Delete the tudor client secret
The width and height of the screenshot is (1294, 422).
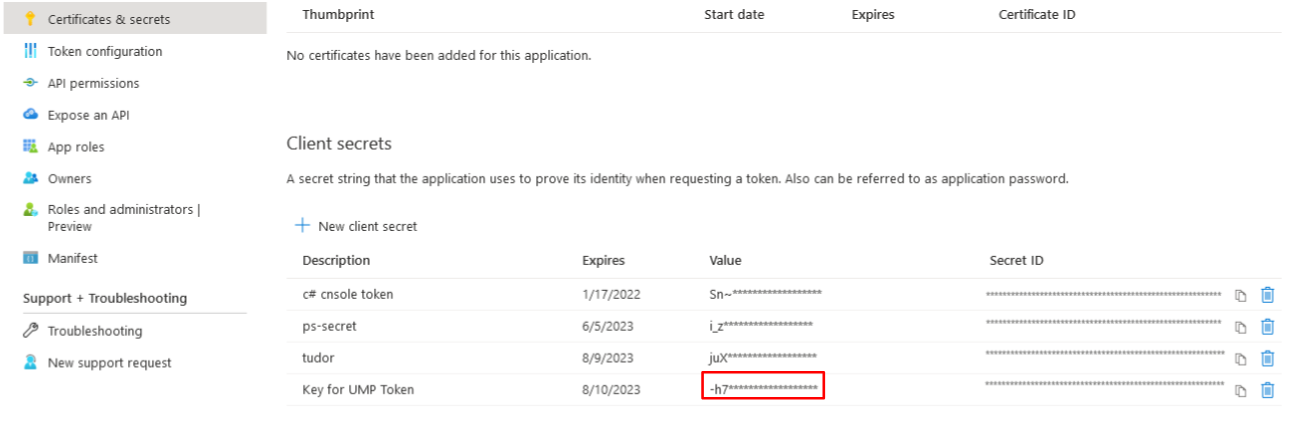(x=1267, y=359)
